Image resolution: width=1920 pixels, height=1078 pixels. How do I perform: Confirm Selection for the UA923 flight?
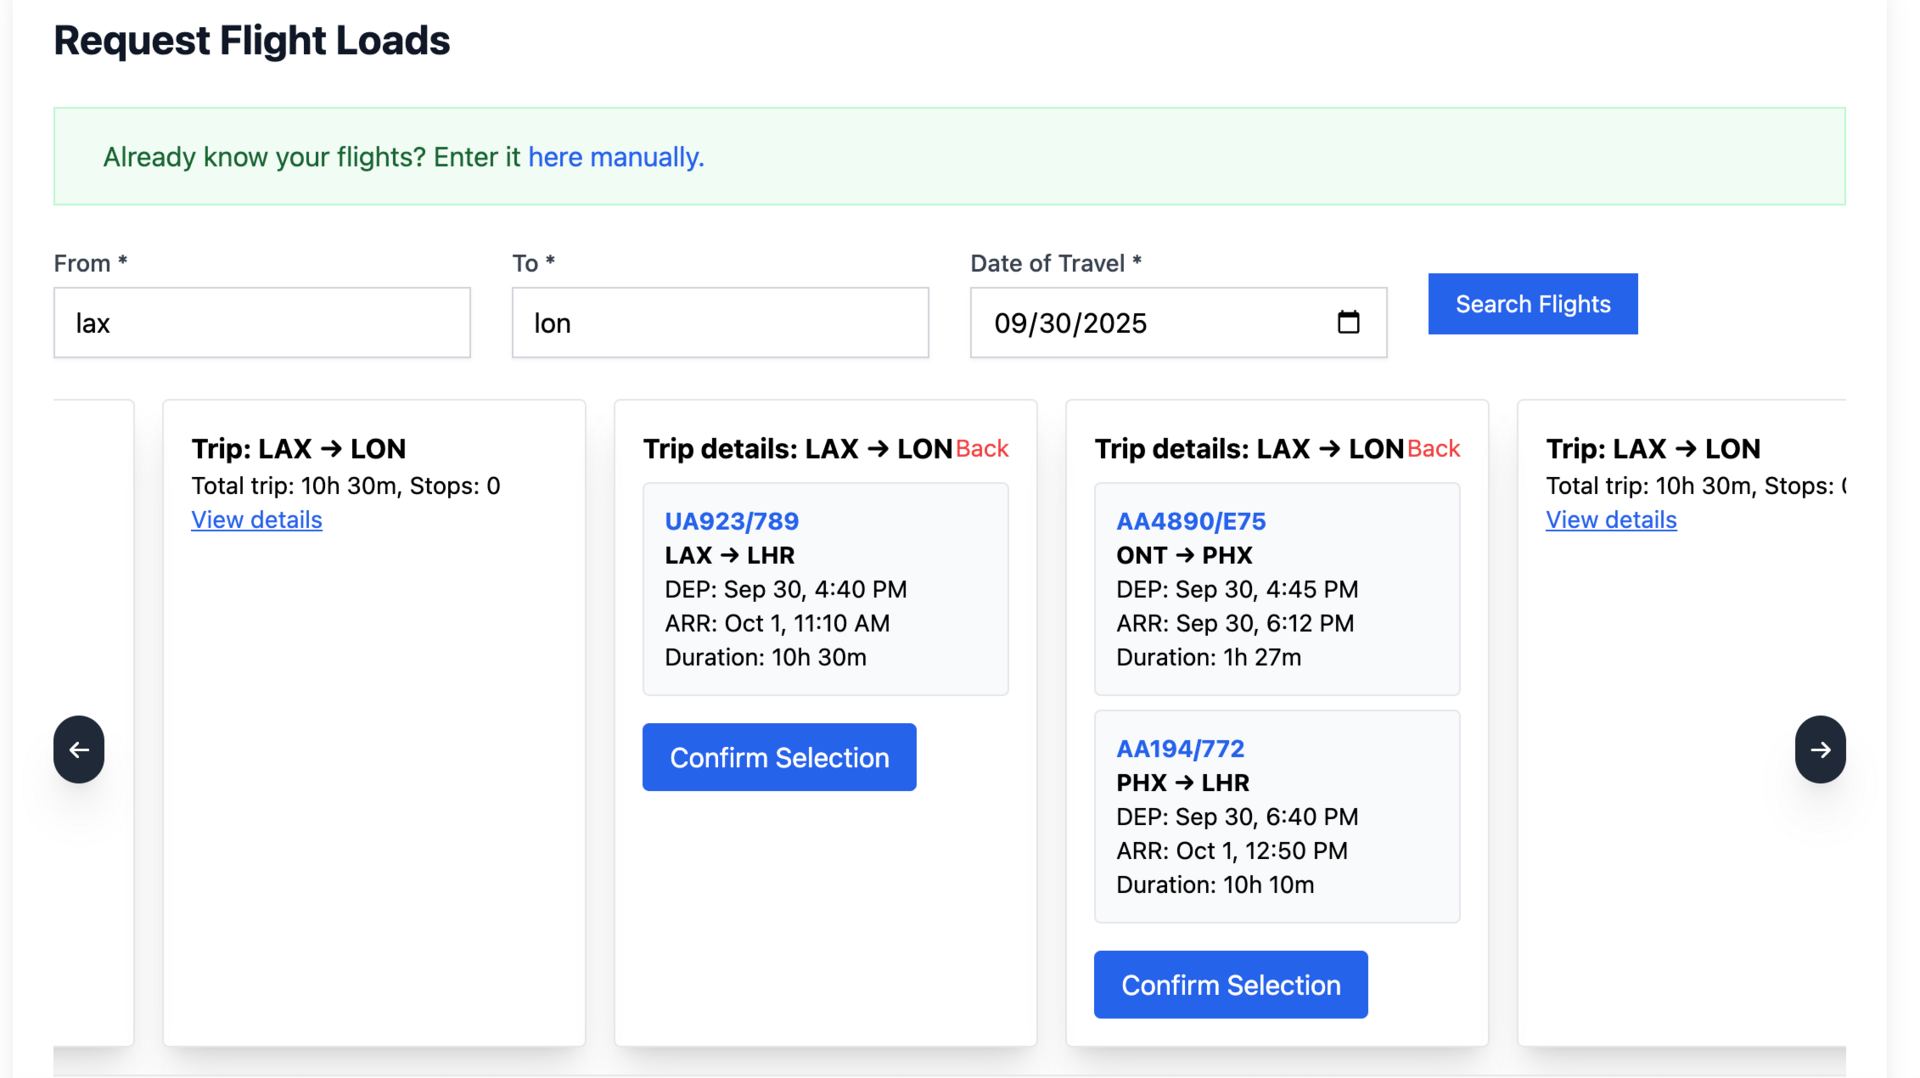(779, 757)
